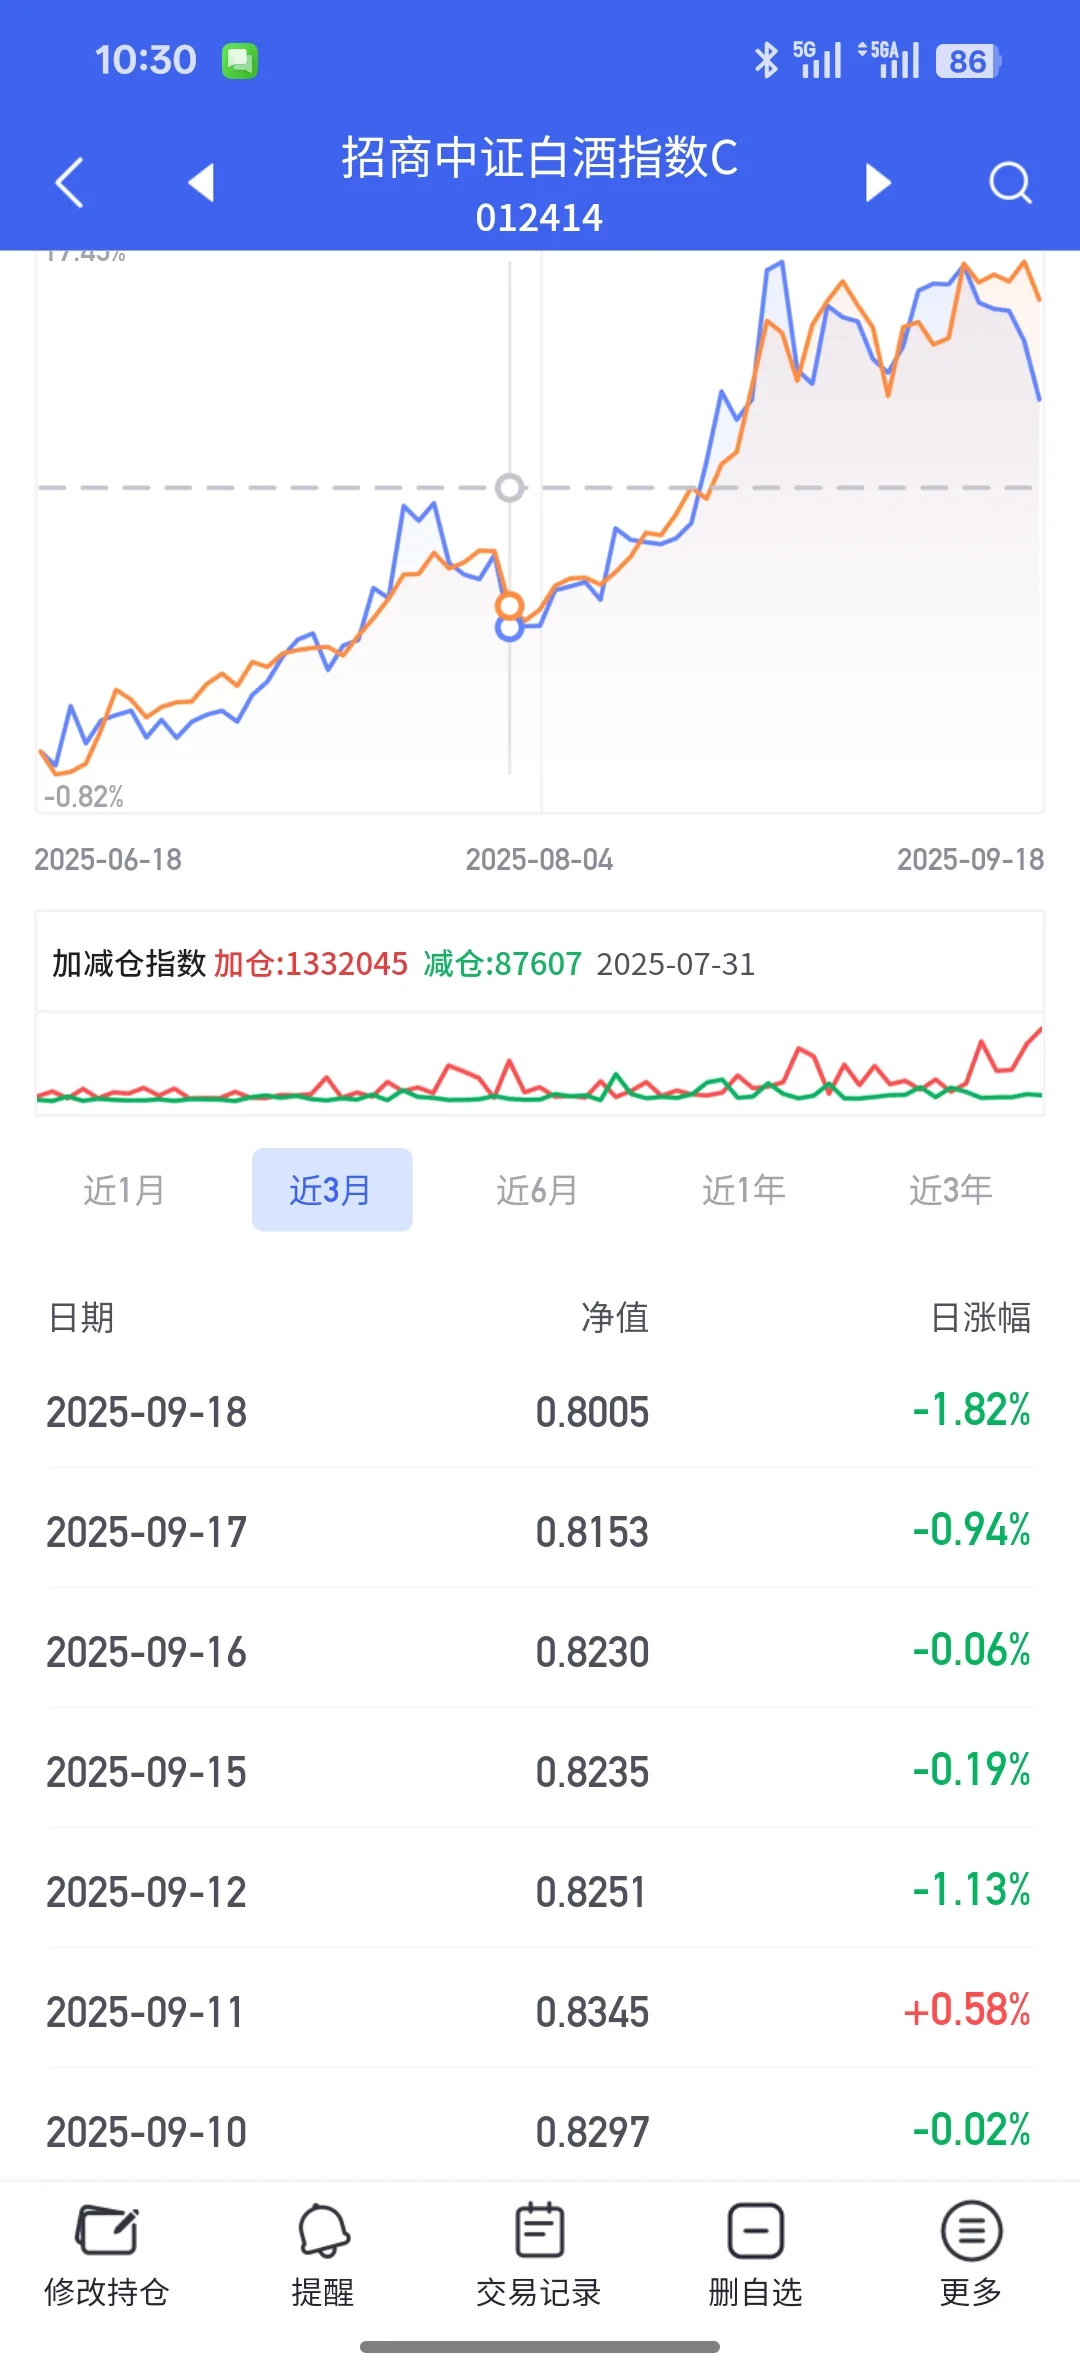Tap the 提醒 bell reminder icon

(x=323, y=2230)
